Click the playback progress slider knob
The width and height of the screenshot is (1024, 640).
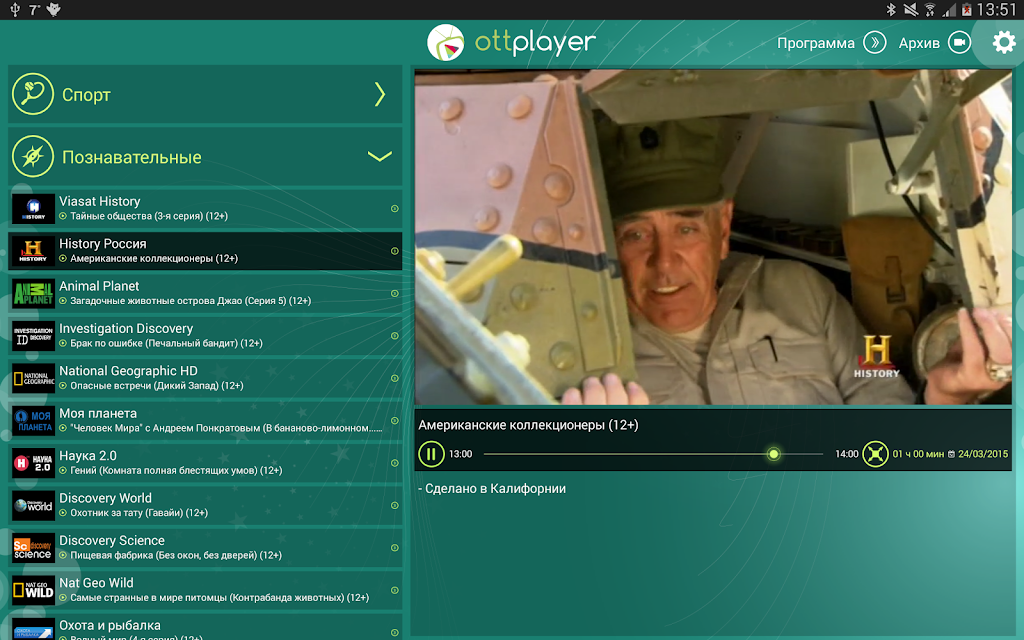click(x=773, y=454)
